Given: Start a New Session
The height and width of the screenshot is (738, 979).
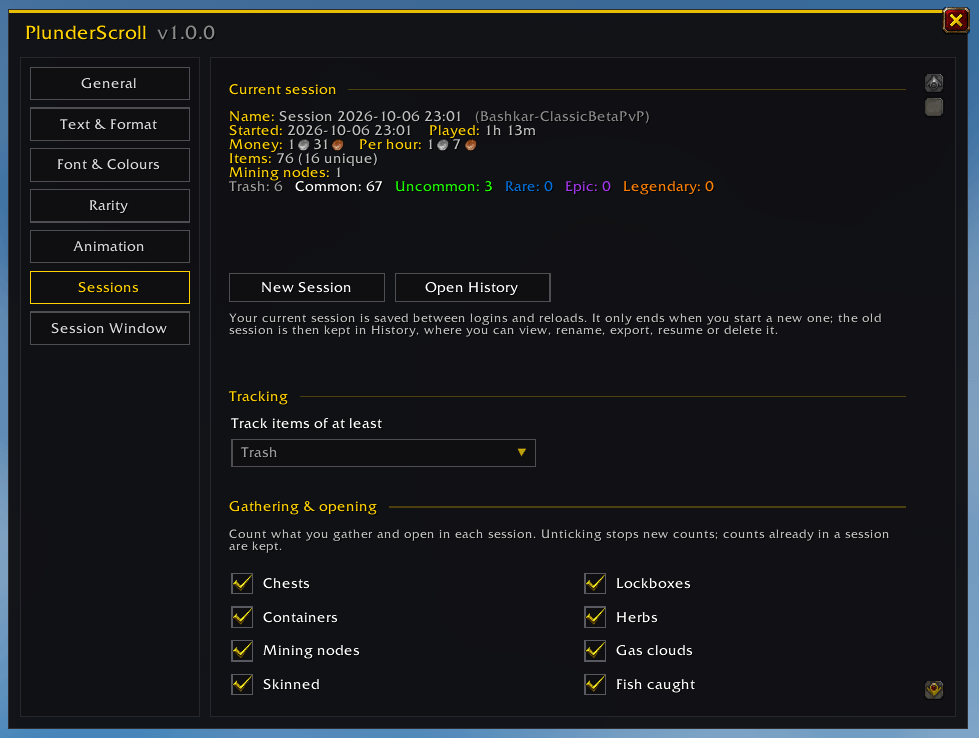Looking at the screenshot, I should [307, 287].
